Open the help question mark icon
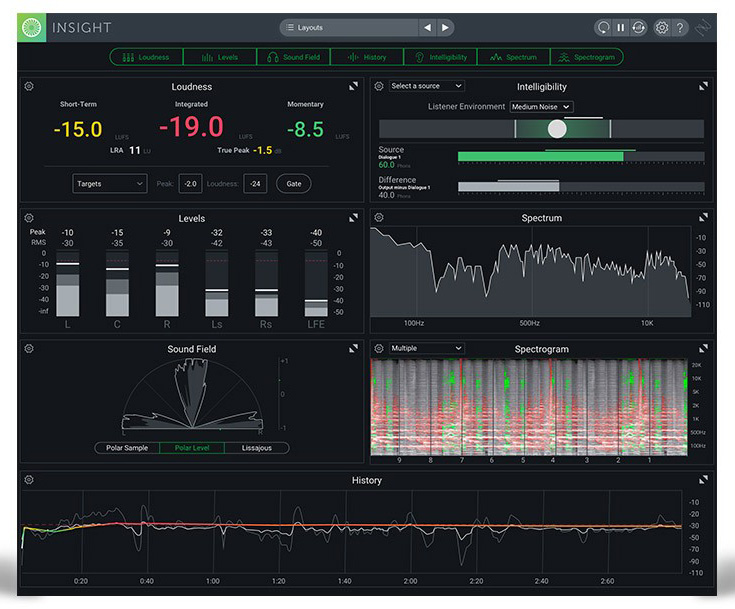Image resolution: width=735 pixels, height=609 pixels. click(x=680, y=28)
